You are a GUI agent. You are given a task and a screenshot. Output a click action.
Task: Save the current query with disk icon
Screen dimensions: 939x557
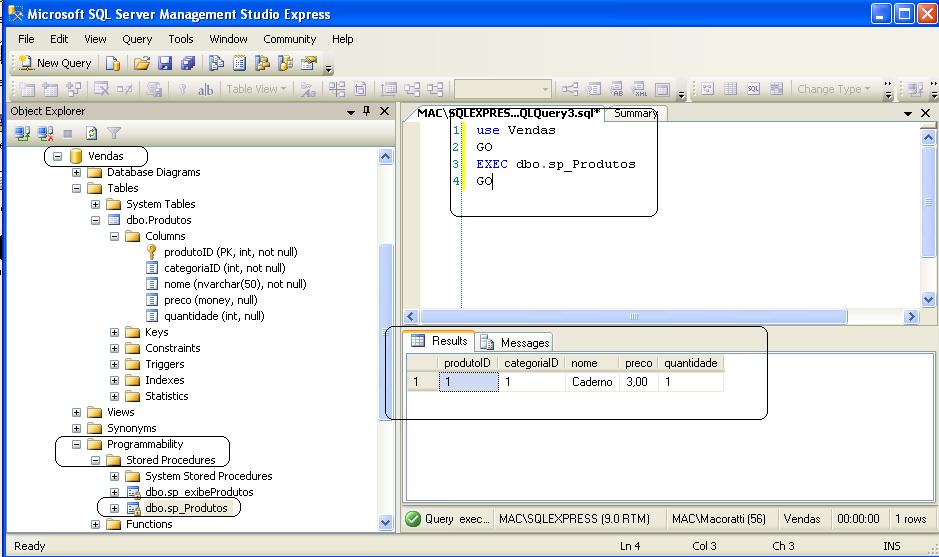pos(165,63)
